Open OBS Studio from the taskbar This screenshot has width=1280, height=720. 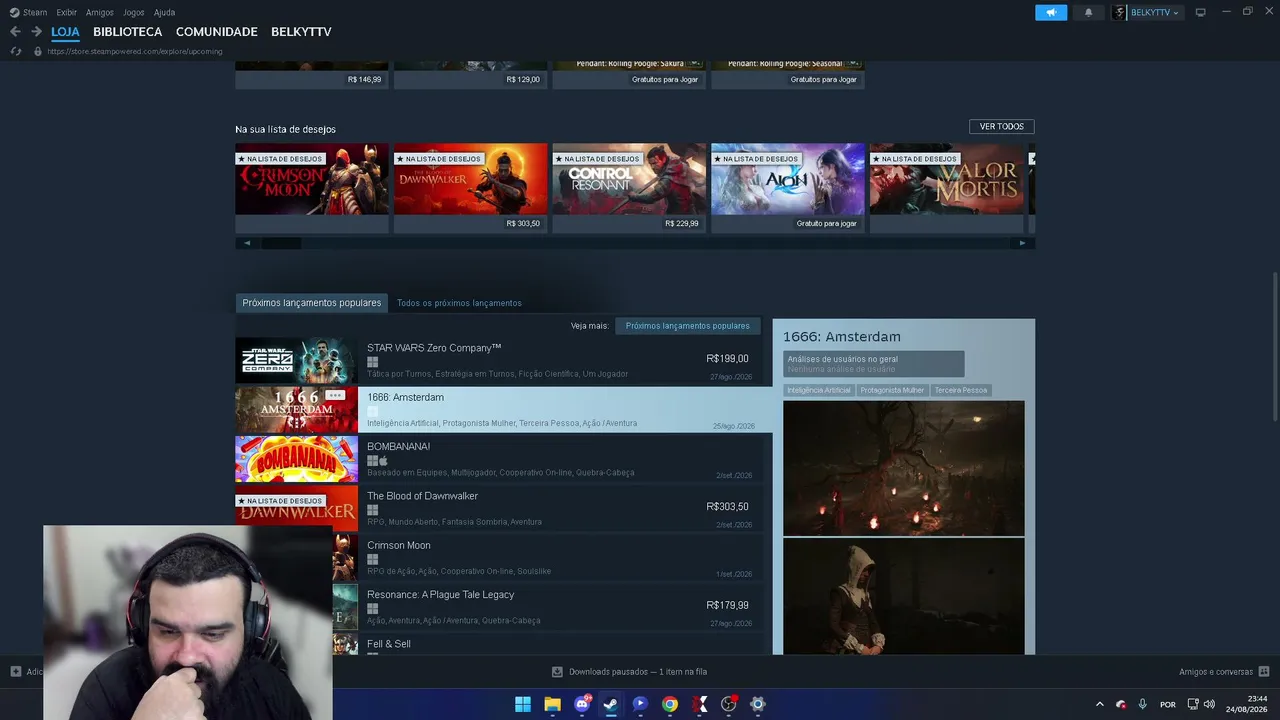(x=728, y=704)
